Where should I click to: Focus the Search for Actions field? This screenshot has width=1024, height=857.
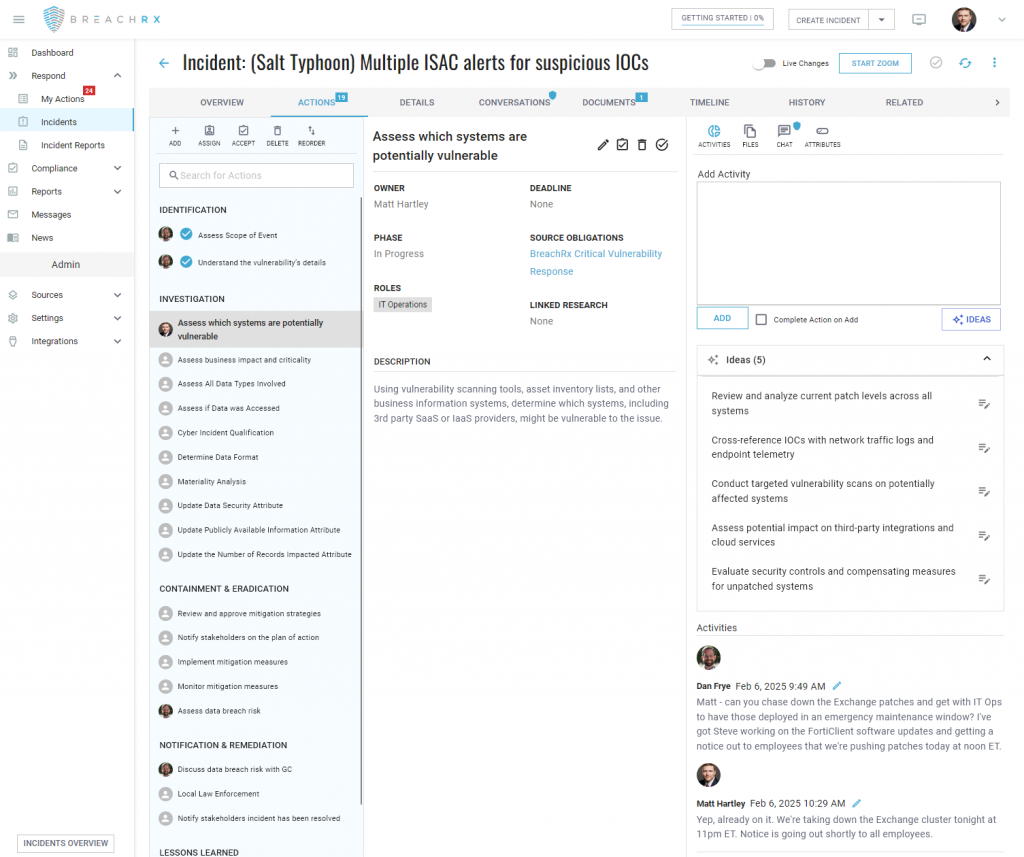pos(257,175)
